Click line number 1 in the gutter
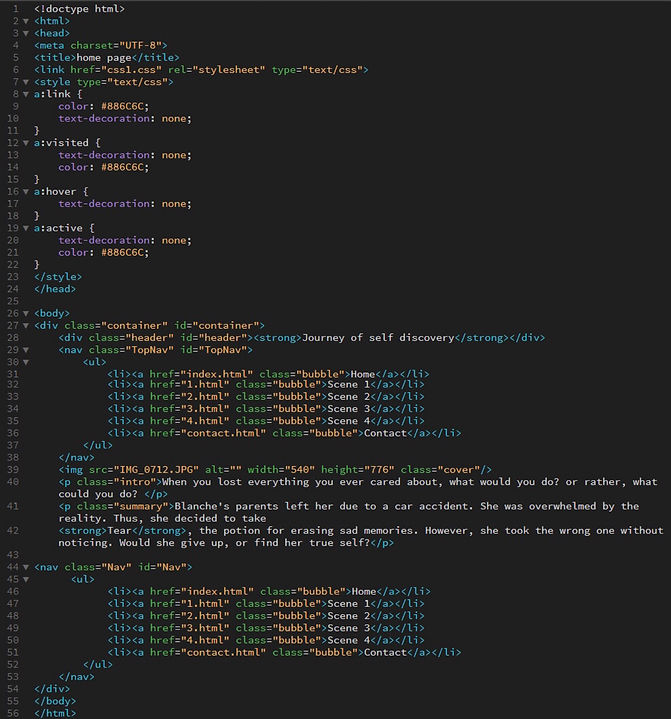Image resolution: width=671 pixels, height=719 pixels. pos(16,9)
